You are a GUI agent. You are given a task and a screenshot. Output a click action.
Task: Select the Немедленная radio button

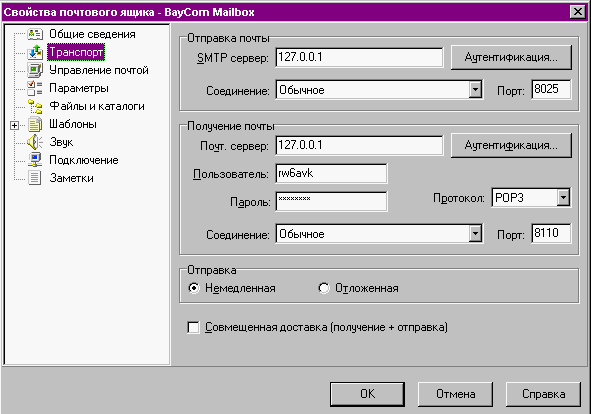click(x=194, y=288)
